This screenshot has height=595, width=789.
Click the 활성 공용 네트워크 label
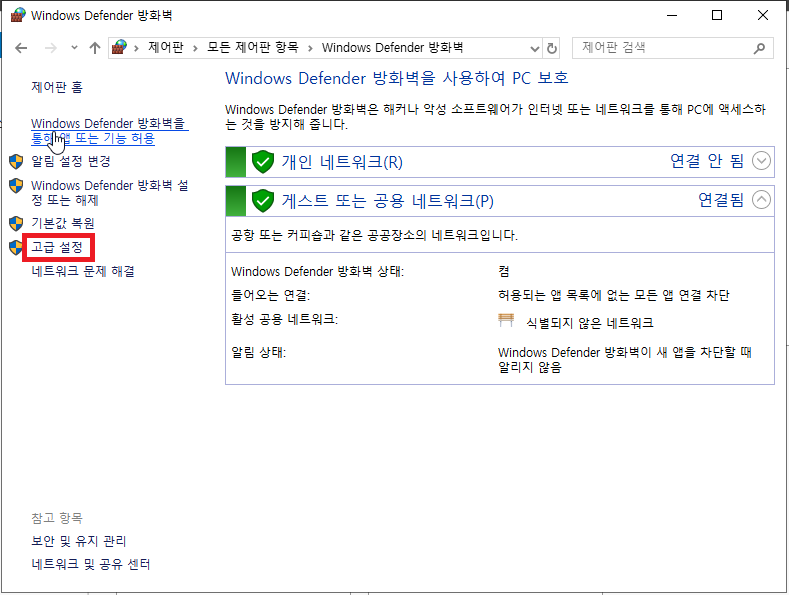284,319
